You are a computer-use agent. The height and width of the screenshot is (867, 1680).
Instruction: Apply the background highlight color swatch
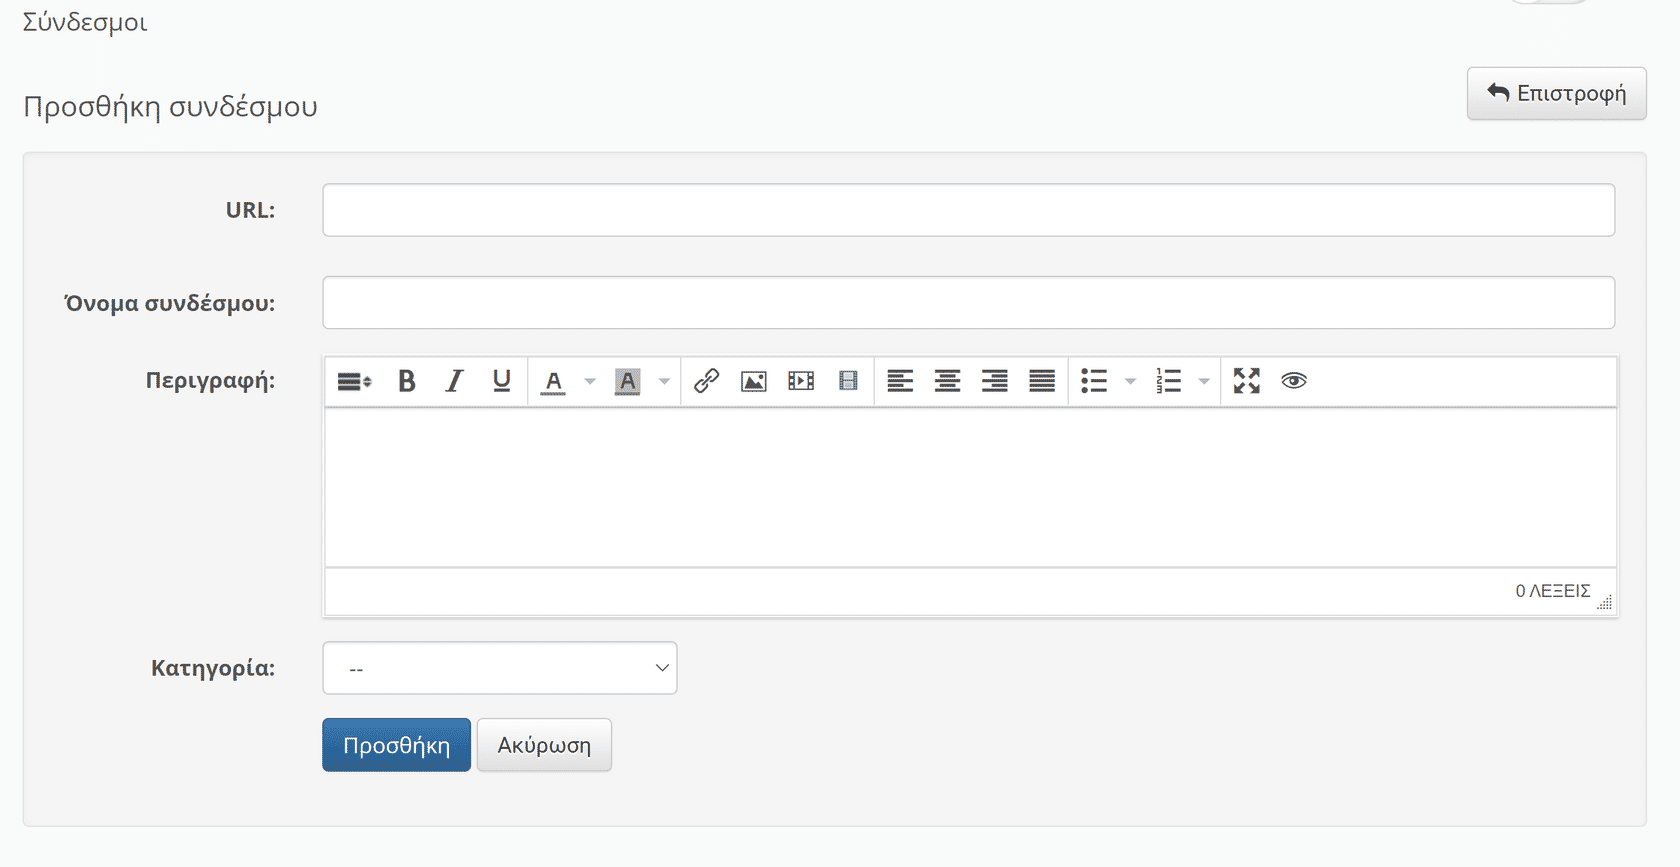click(x=627, y=381)
